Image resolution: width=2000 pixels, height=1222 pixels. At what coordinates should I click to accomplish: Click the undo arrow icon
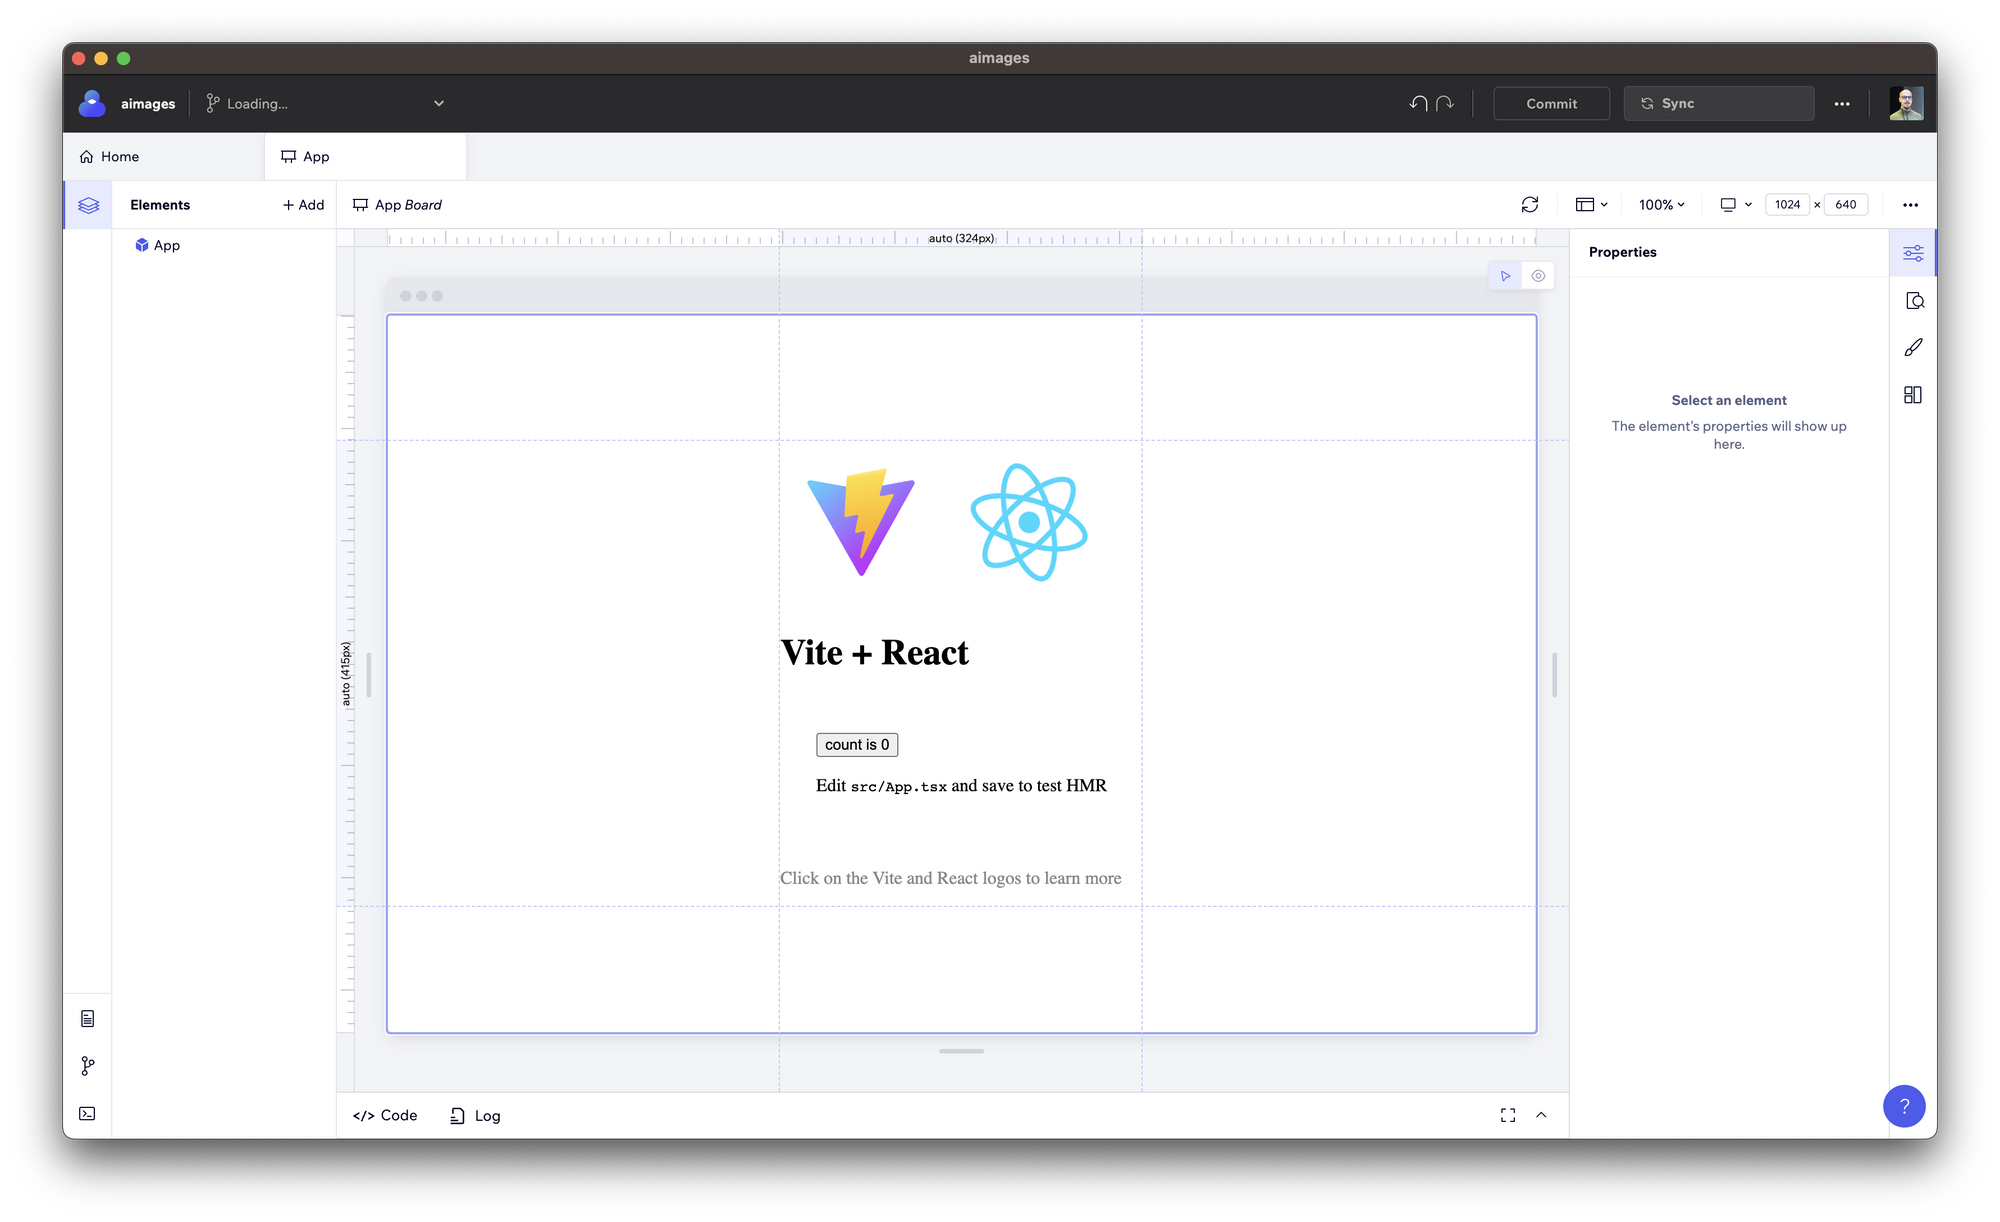click(x=1418, y=103)
